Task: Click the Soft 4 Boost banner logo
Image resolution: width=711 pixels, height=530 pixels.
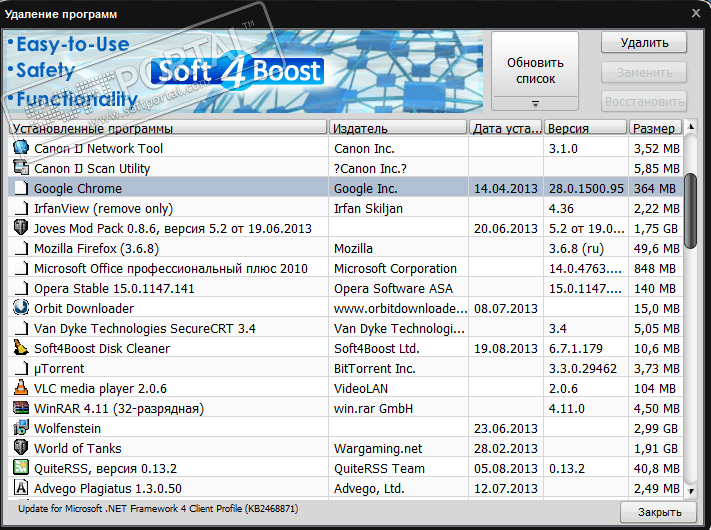Action: pos(238,71)
